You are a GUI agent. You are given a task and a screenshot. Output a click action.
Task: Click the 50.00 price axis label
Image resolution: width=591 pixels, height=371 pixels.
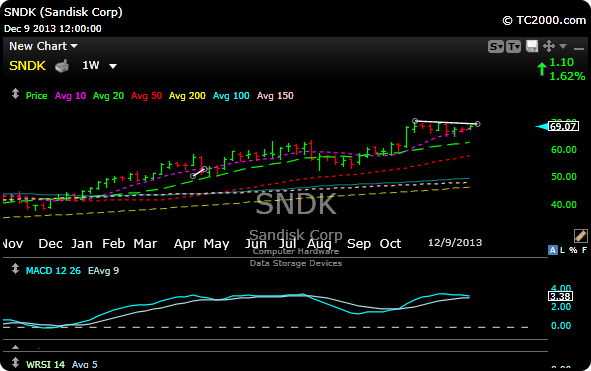pos(564,177)
